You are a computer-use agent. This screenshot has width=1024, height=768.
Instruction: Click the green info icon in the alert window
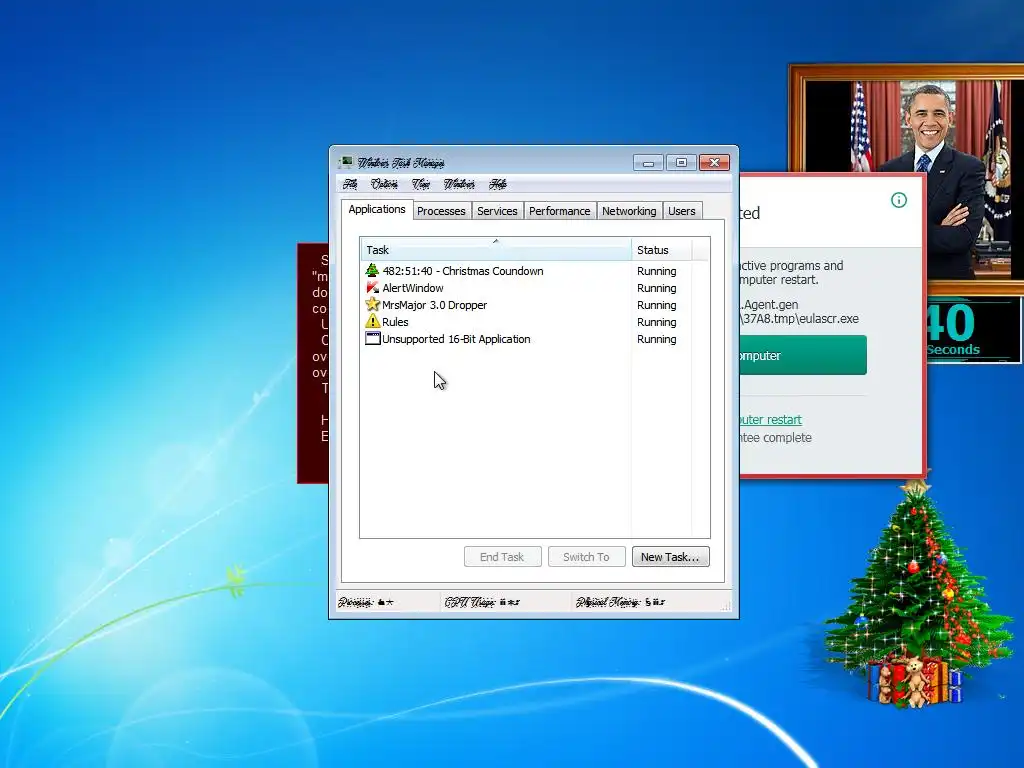click(899, 200)
